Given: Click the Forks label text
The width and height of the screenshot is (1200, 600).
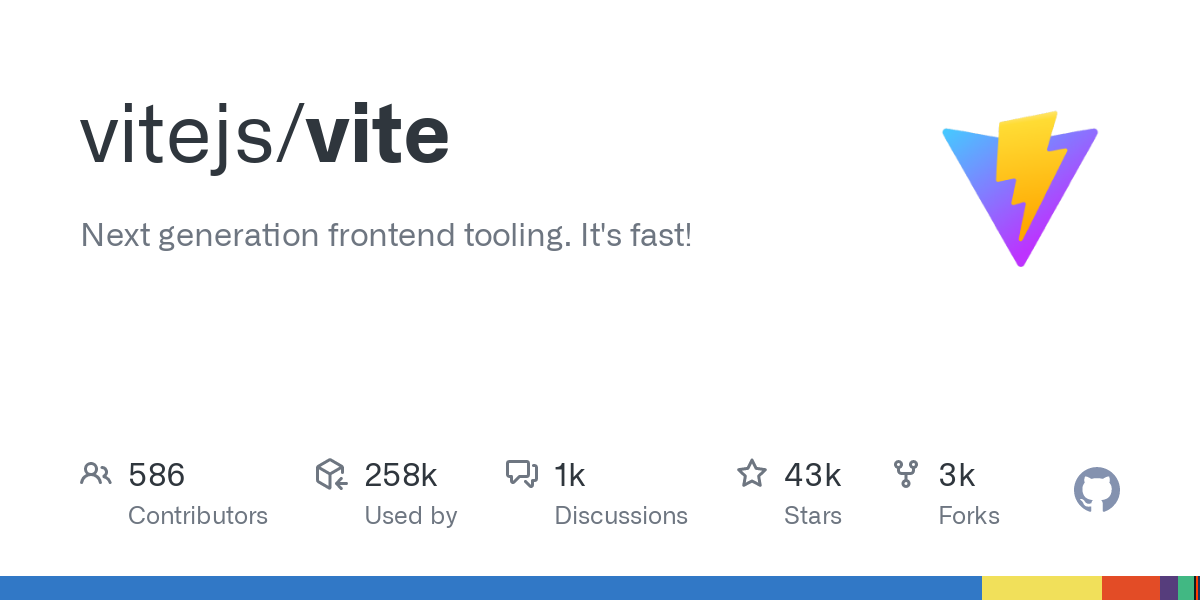Looking at the screenshot, I should [969, 516].
